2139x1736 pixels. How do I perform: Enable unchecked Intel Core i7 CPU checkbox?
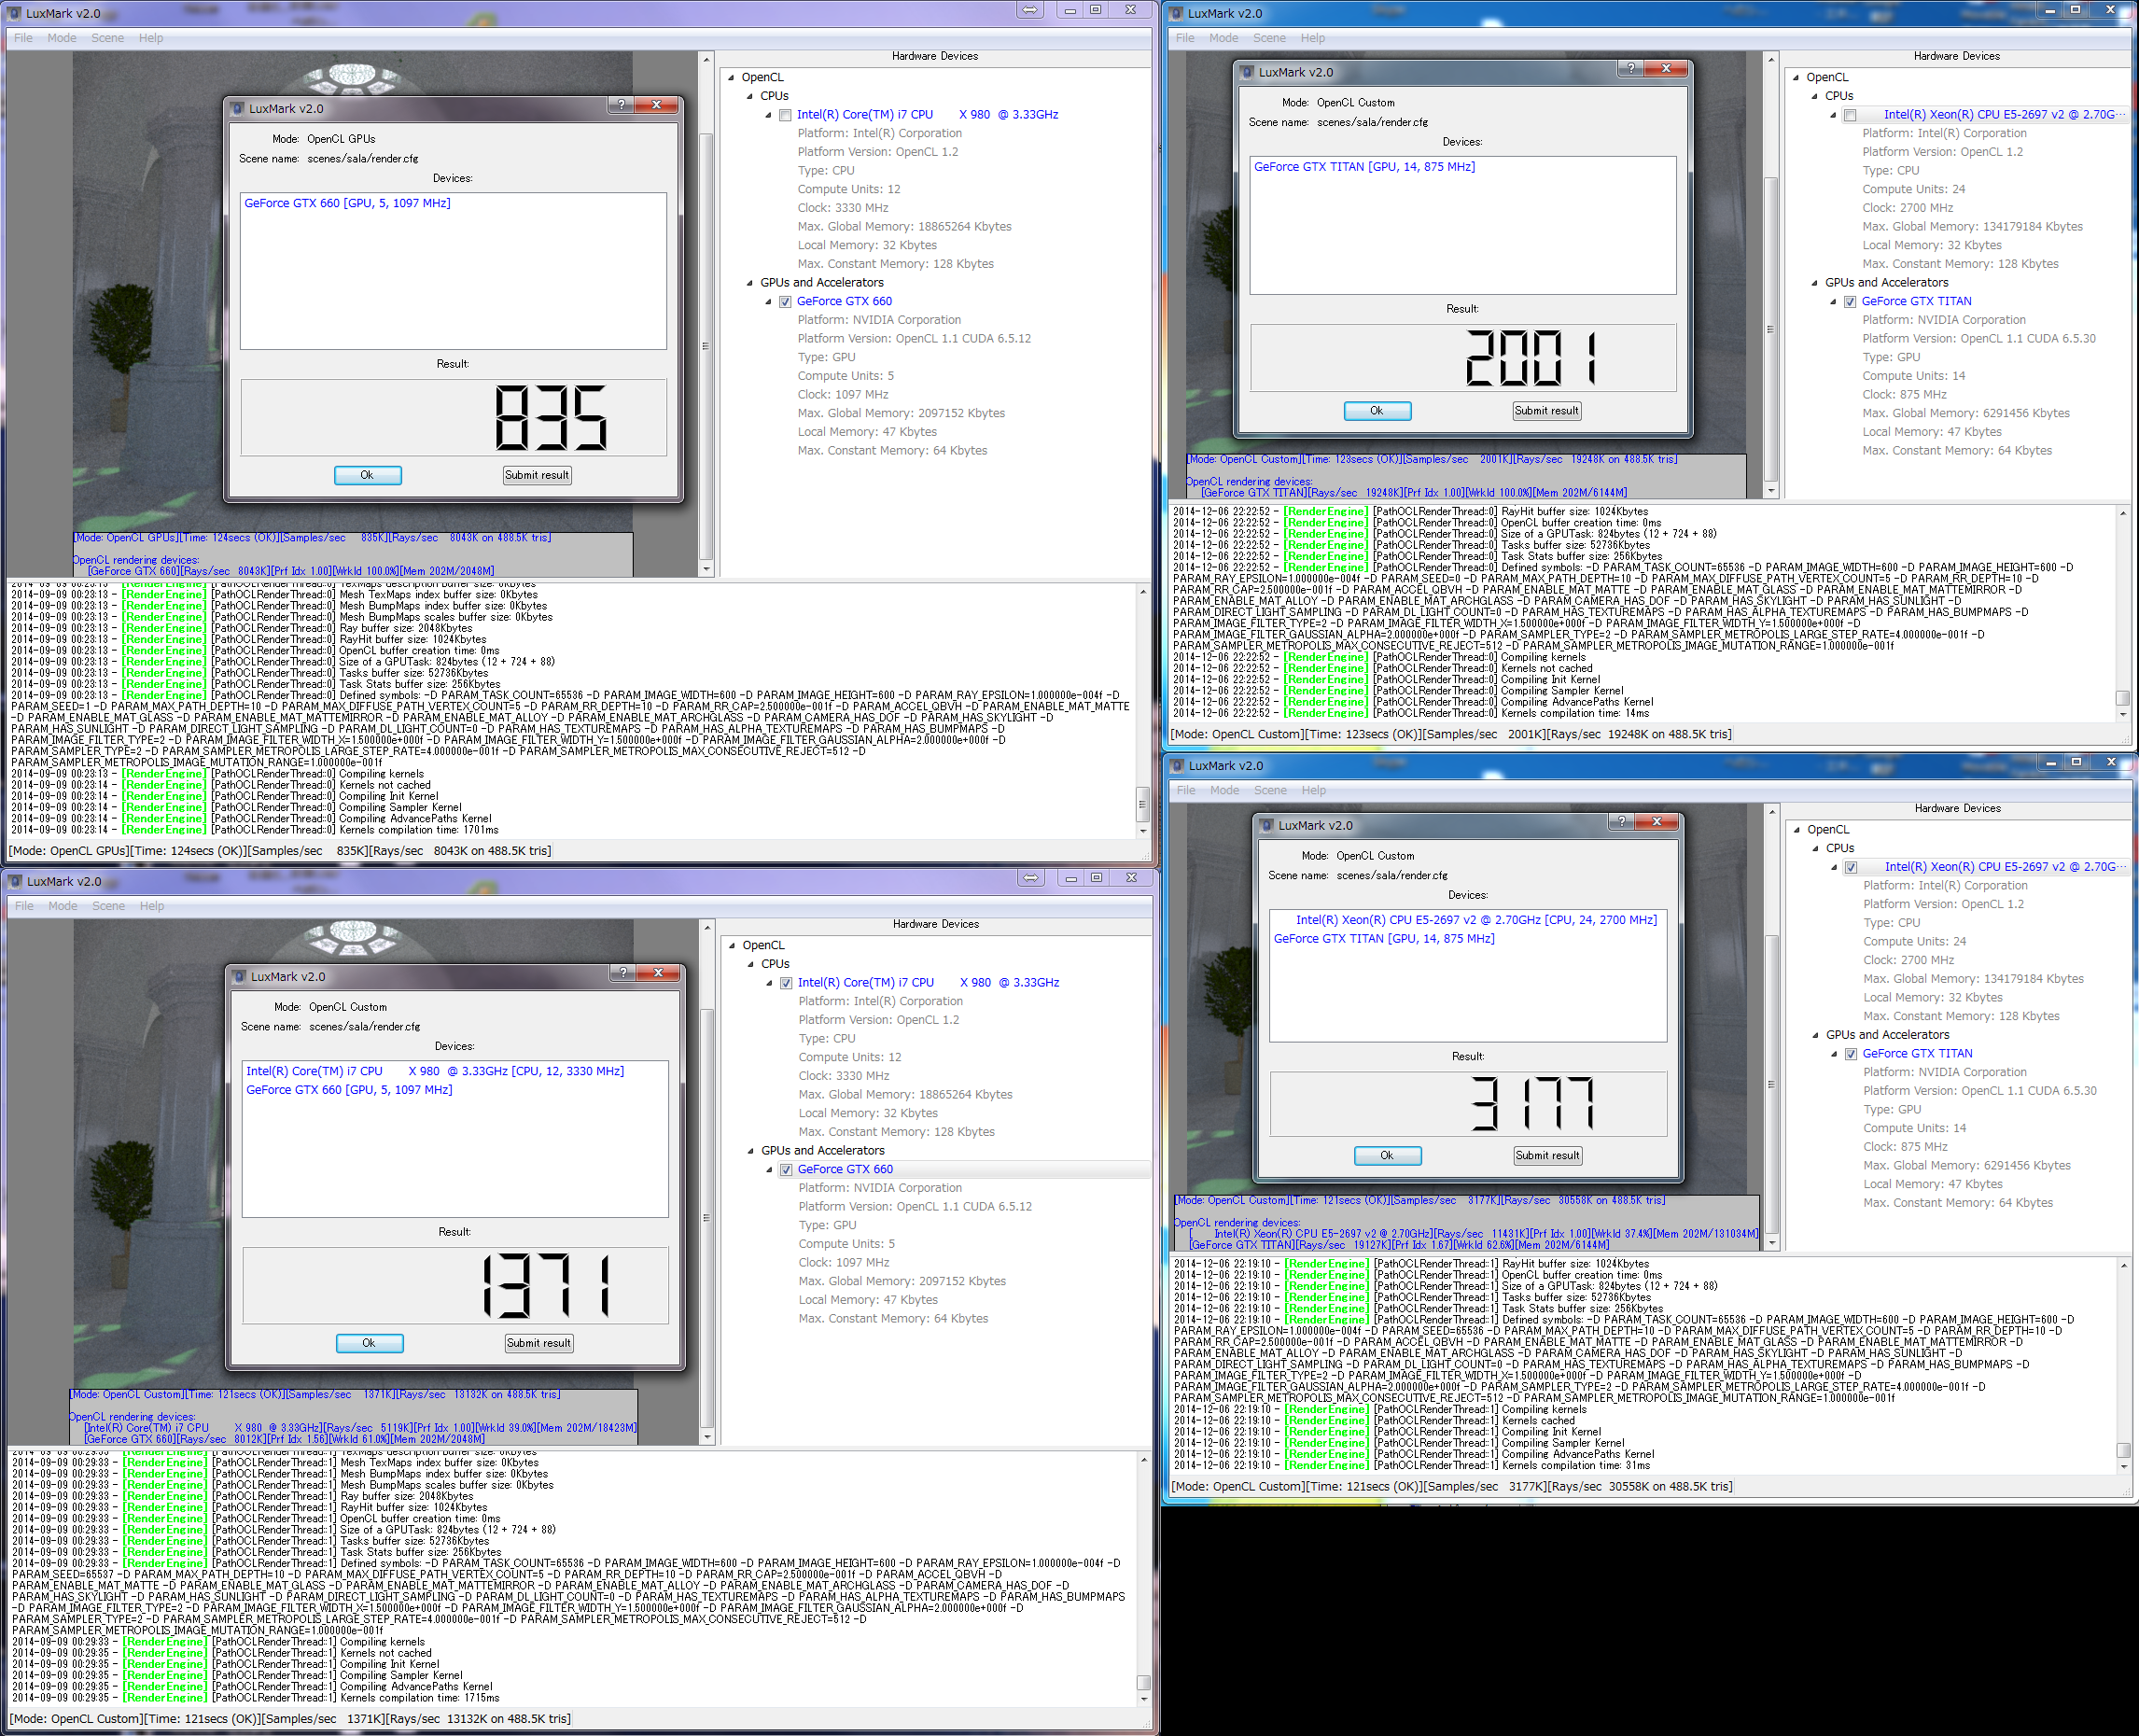(x=785, y=115)
